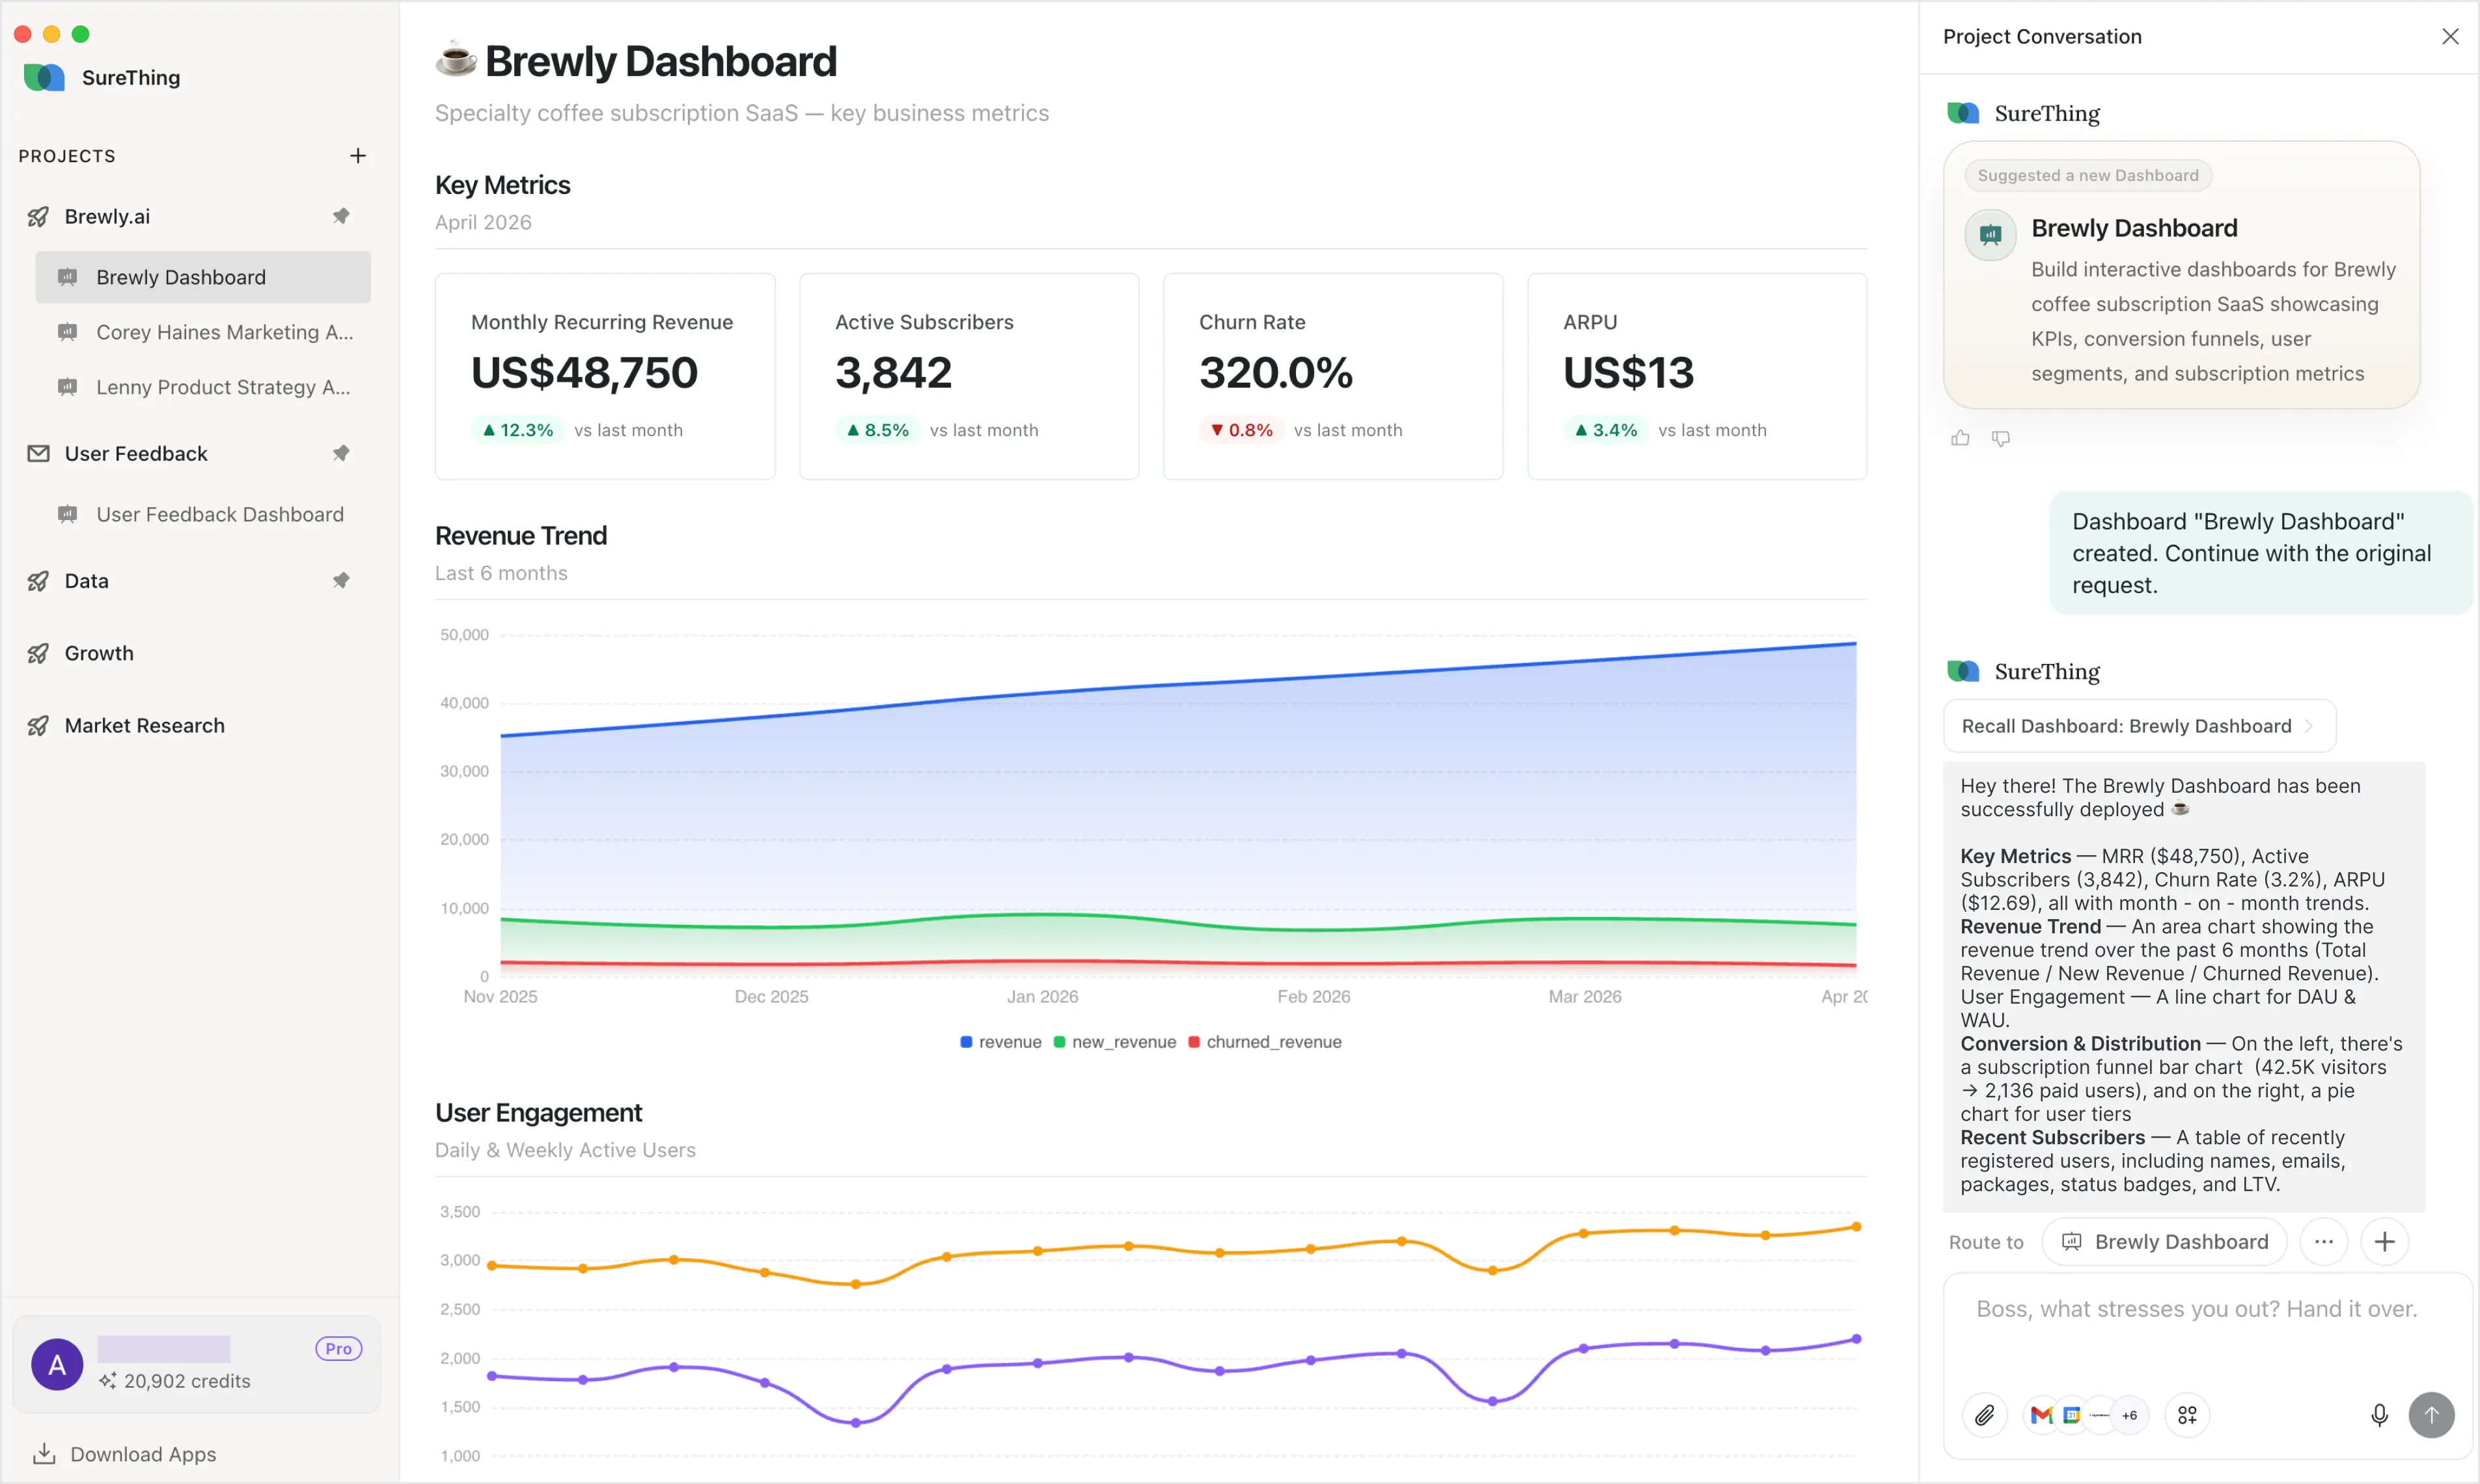The width and height of the screenshot is (2480, 1484).
Task: Click the Download Apps link
Action: click(x=142, y=1453)
